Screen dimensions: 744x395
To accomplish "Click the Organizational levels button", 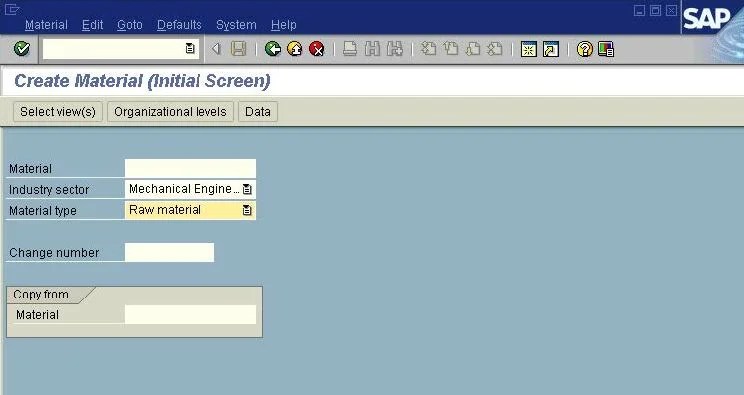I will coord(170,112).
